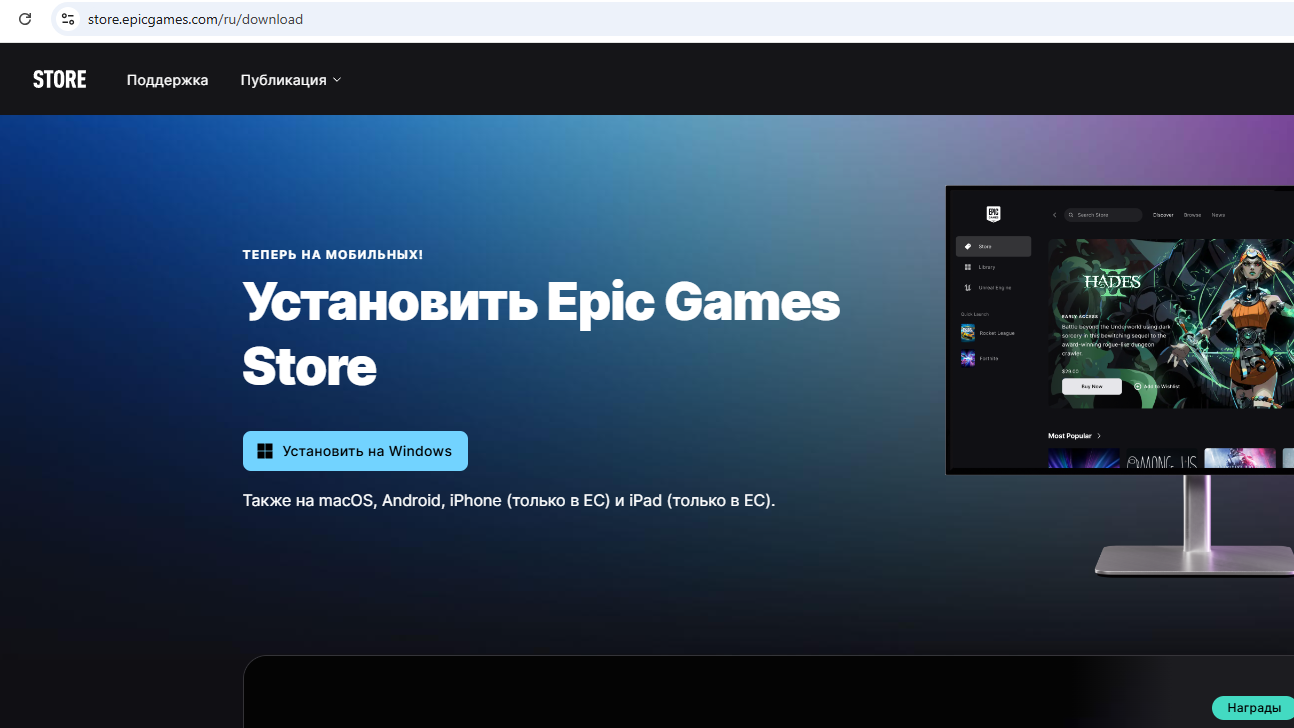Click the Установить Epic Games Store heading
The image size is (1294, 728).
[x=541, y=333]
